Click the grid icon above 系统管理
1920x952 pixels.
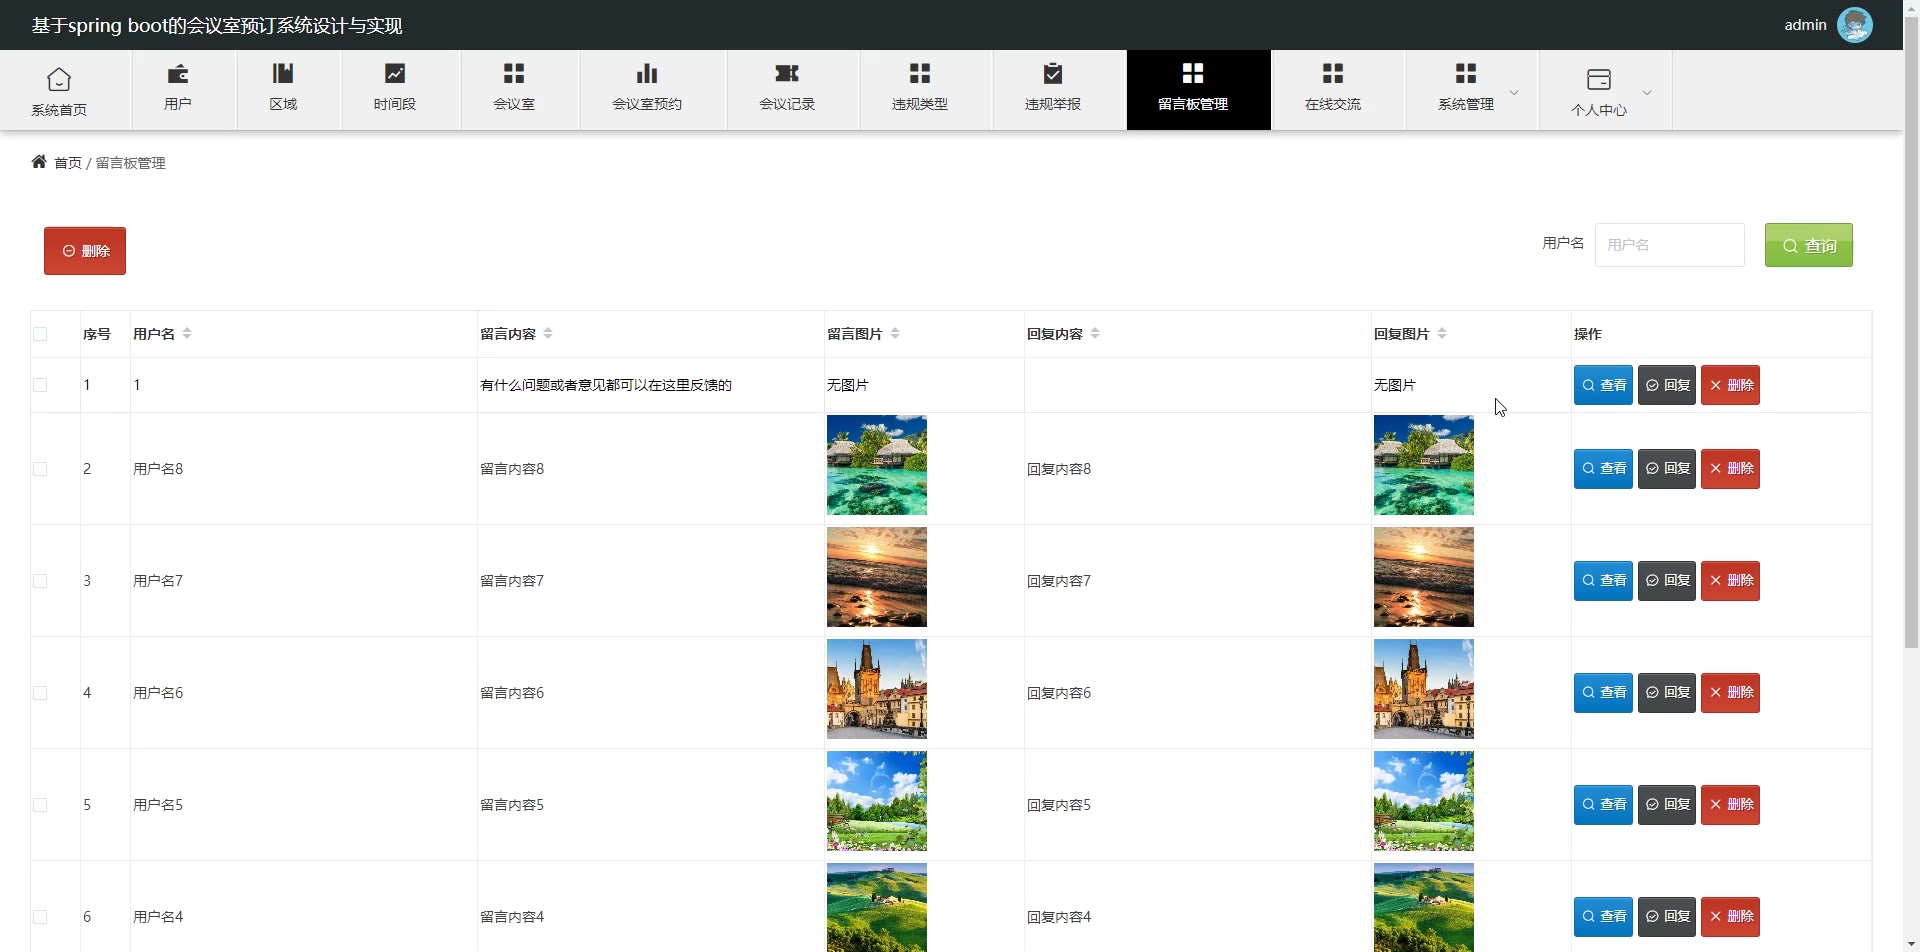pos(1466,73)
